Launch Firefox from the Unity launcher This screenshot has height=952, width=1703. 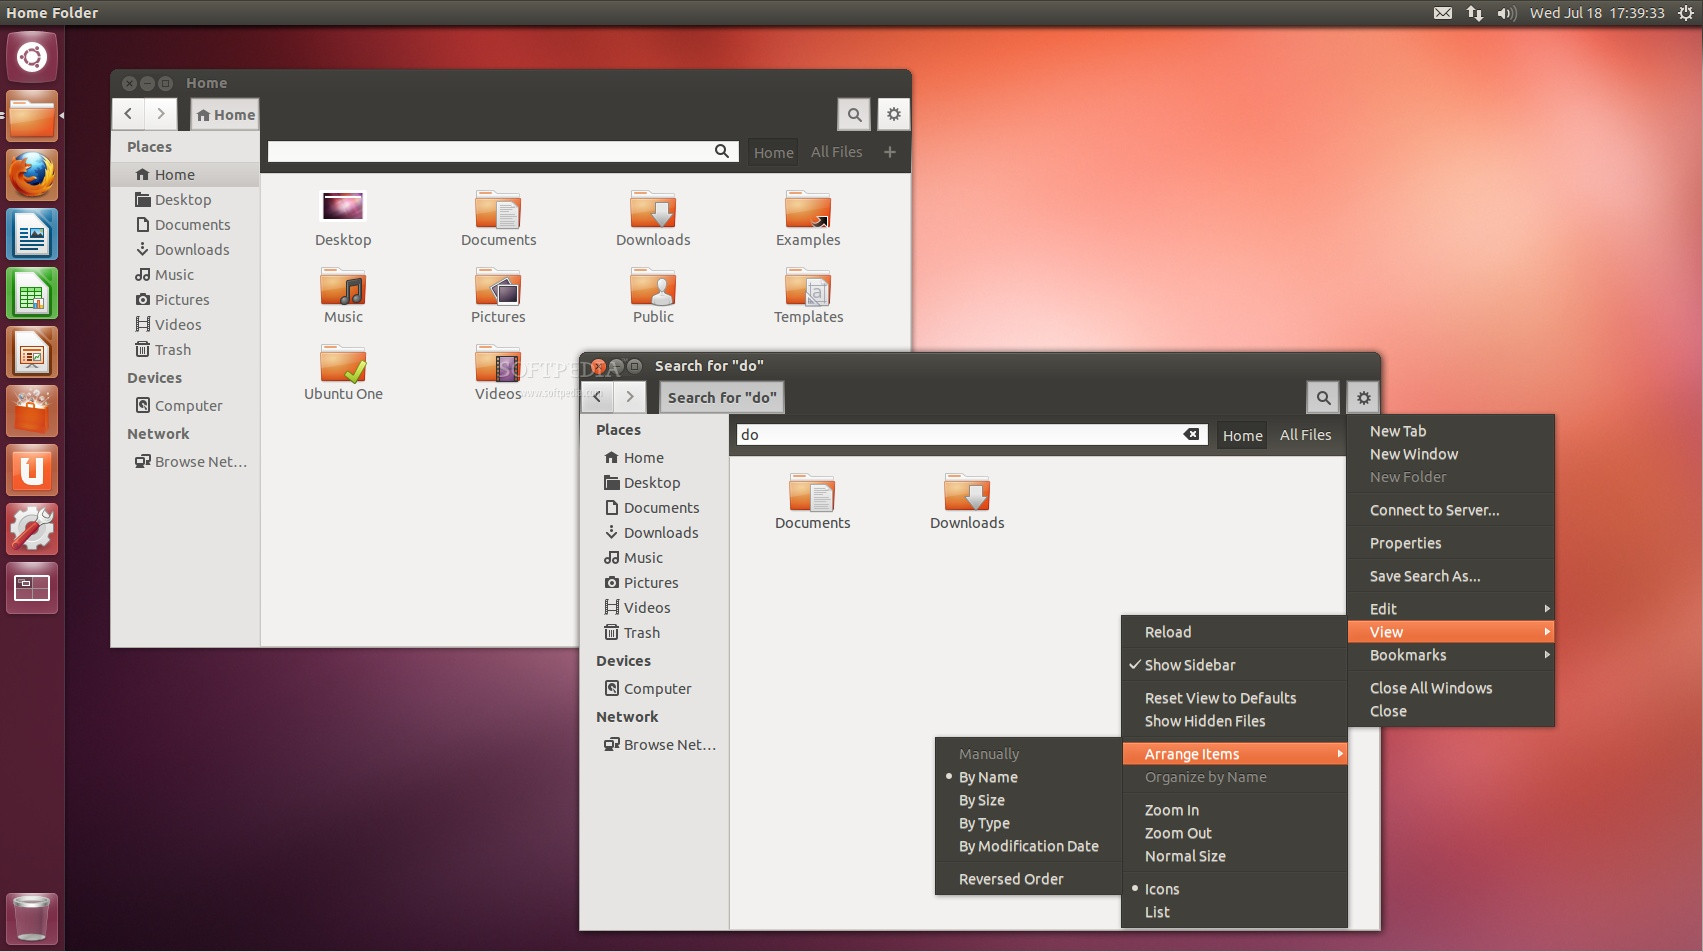(x=31, y=175)
